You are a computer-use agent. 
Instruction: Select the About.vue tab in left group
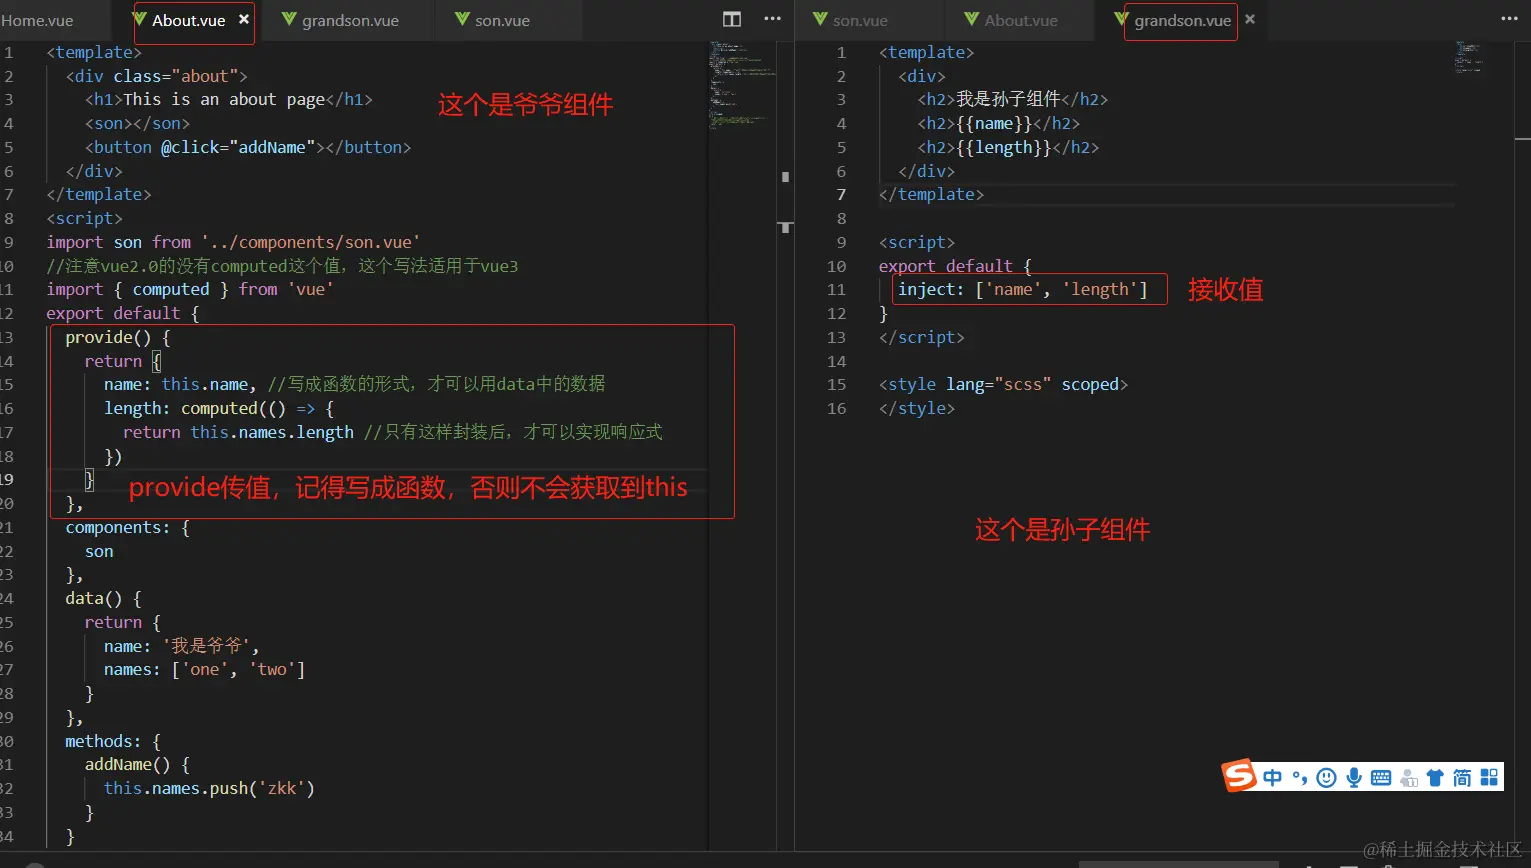pos(188,20)
